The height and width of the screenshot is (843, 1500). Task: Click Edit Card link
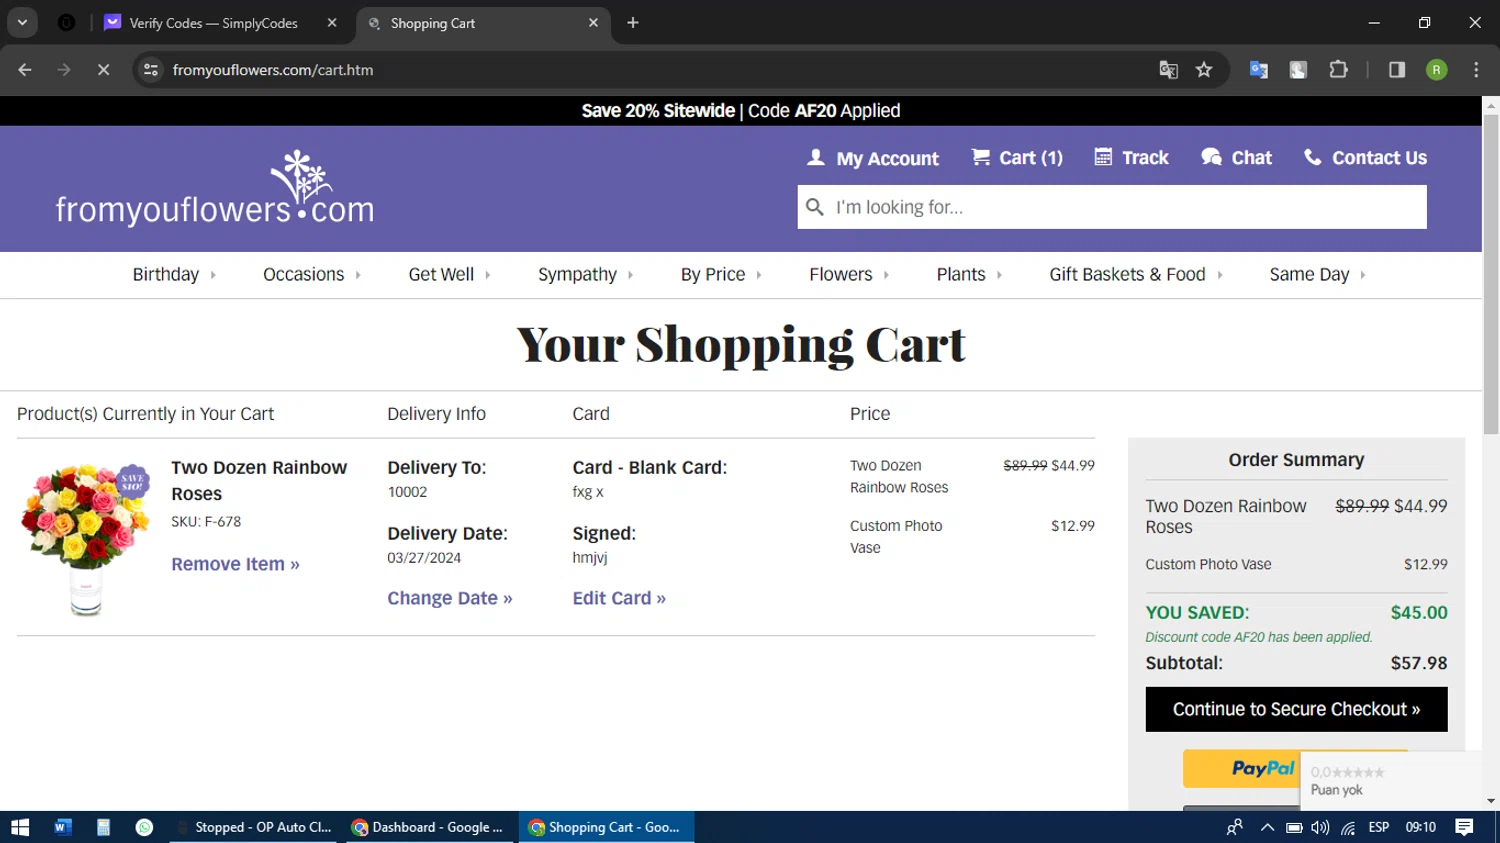pos(619,598)
